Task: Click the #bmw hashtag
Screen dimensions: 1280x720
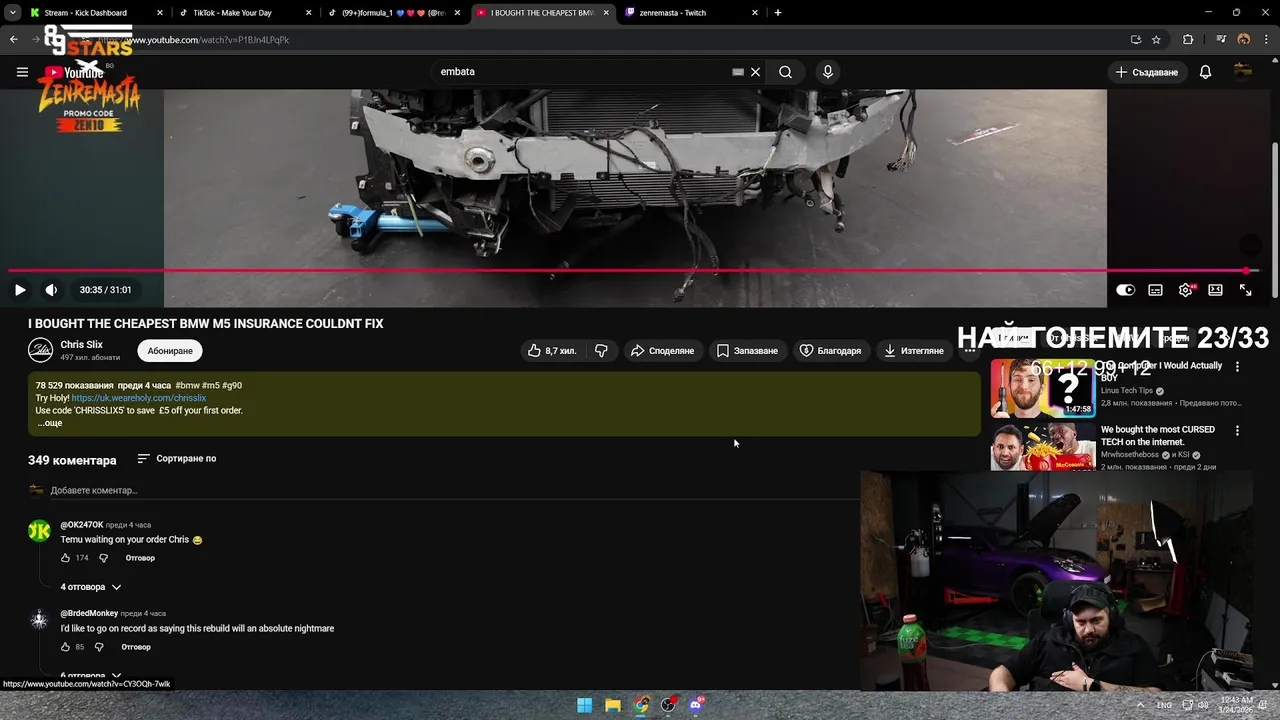Action: point(187,385)
